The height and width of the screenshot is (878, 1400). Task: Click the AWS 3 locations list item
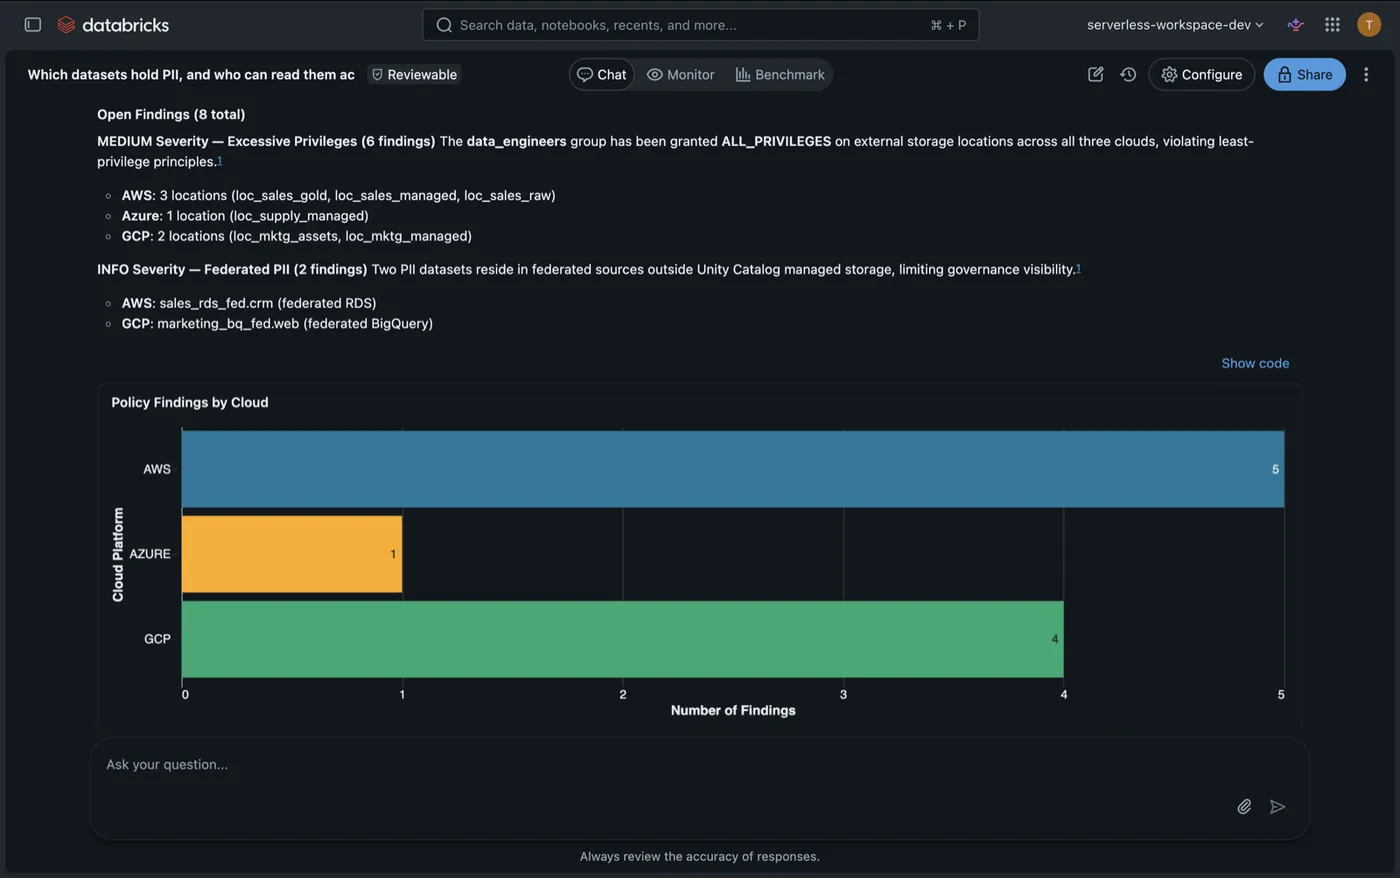pyautogui.click(x=338, y=195)
